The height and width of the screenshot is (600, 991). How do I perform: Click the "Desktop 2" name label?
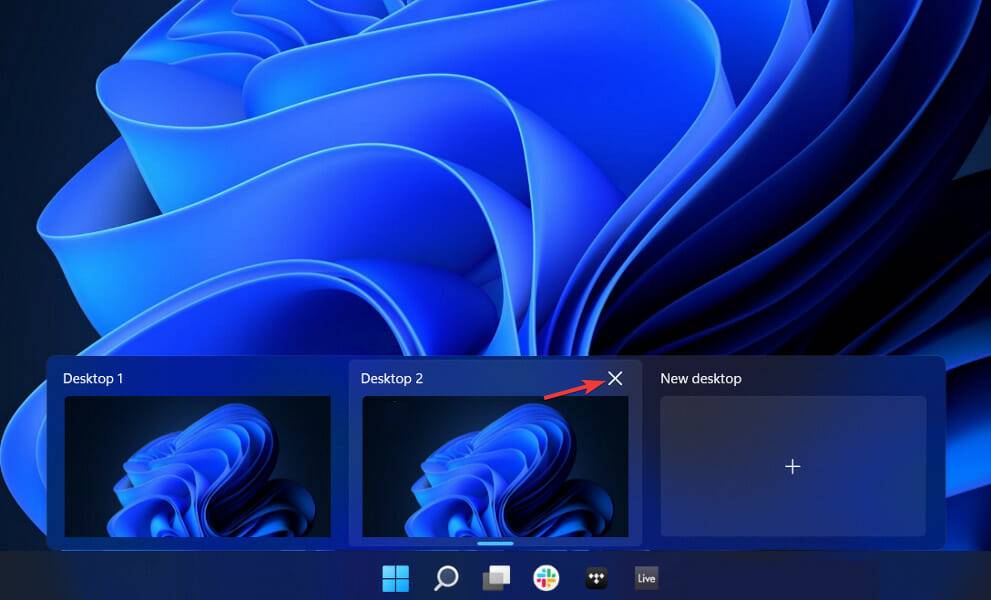[391, 379]
